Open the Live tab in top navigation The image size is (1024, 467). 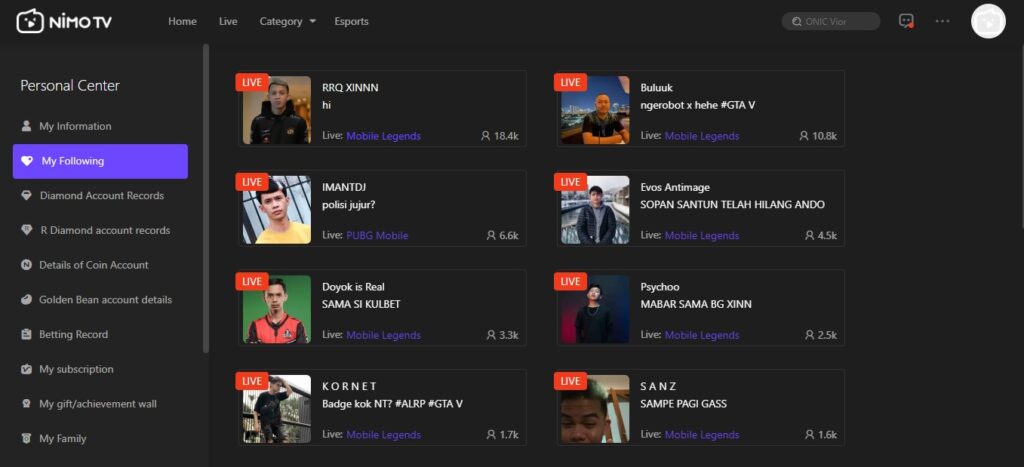pos(228,22)
